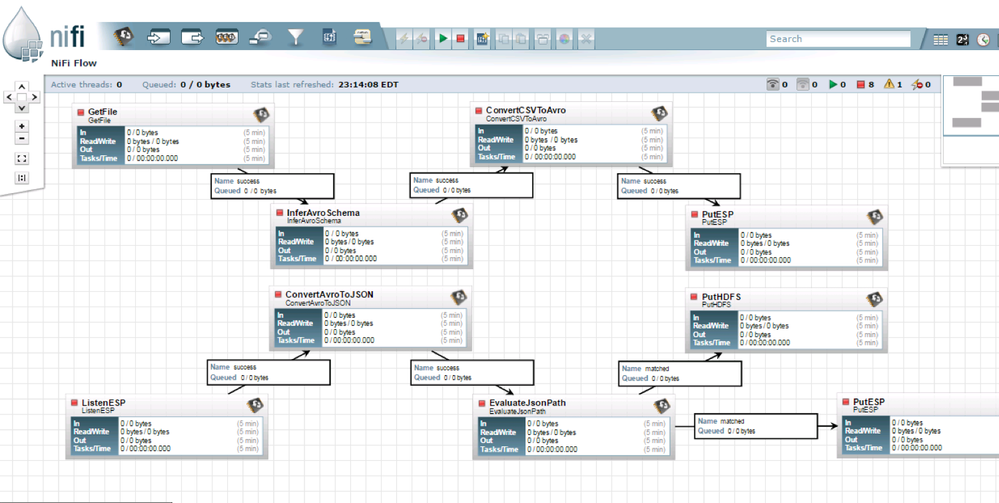Open the Flow History clock icon

click(985, 40)
